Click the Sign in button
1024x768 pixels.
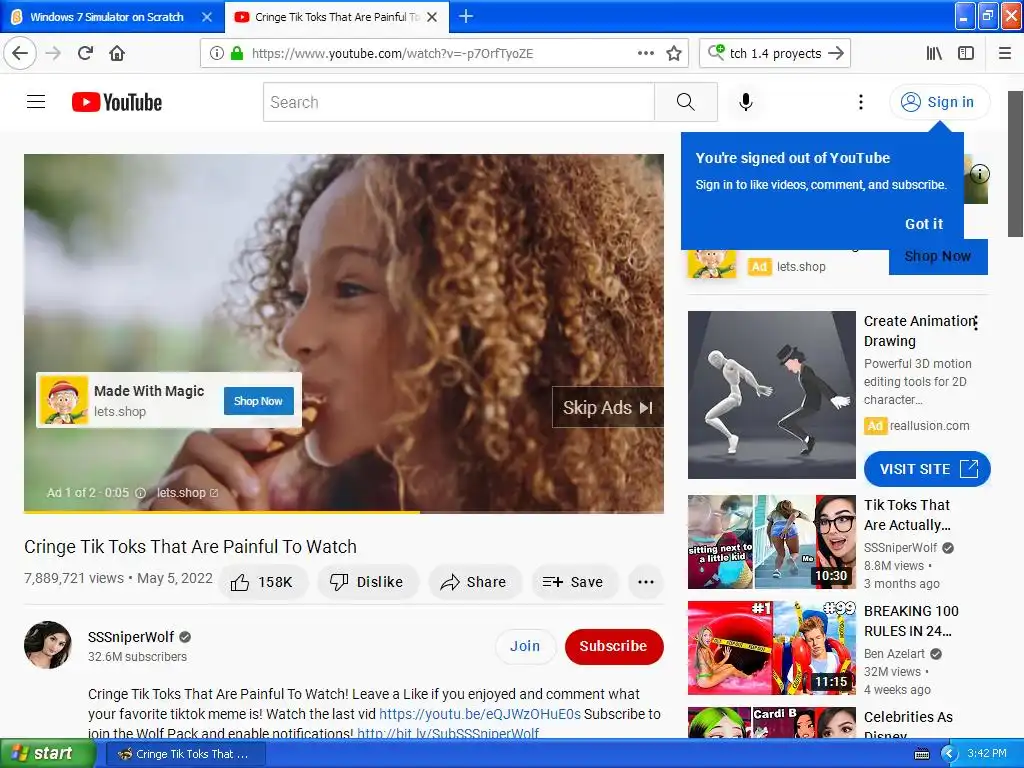point(939,102)
